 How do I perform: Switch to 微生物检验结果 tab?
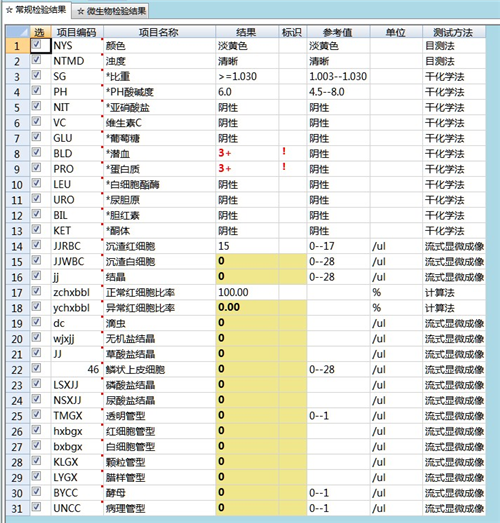(111, 11)
